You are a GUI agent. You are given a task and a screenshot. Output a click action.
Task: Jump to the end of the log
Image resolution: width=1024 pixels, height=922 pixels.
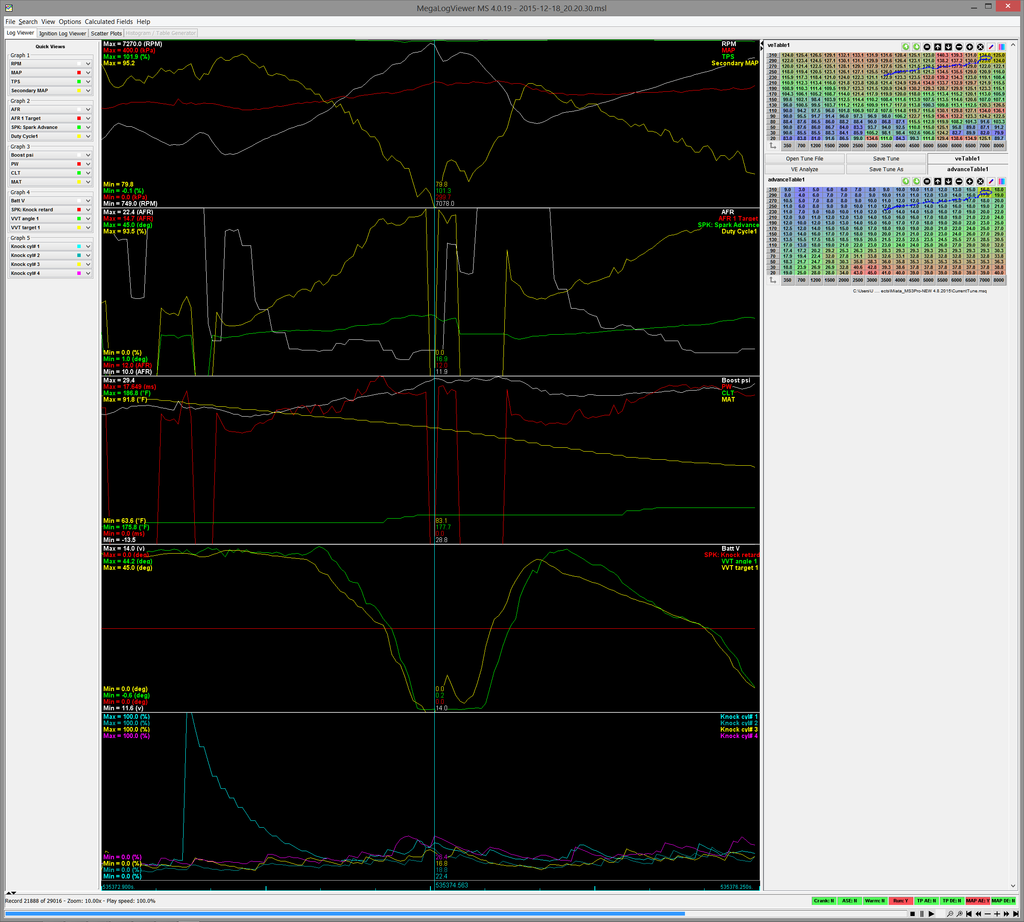pyautogui.click(x=1015, y=914)
